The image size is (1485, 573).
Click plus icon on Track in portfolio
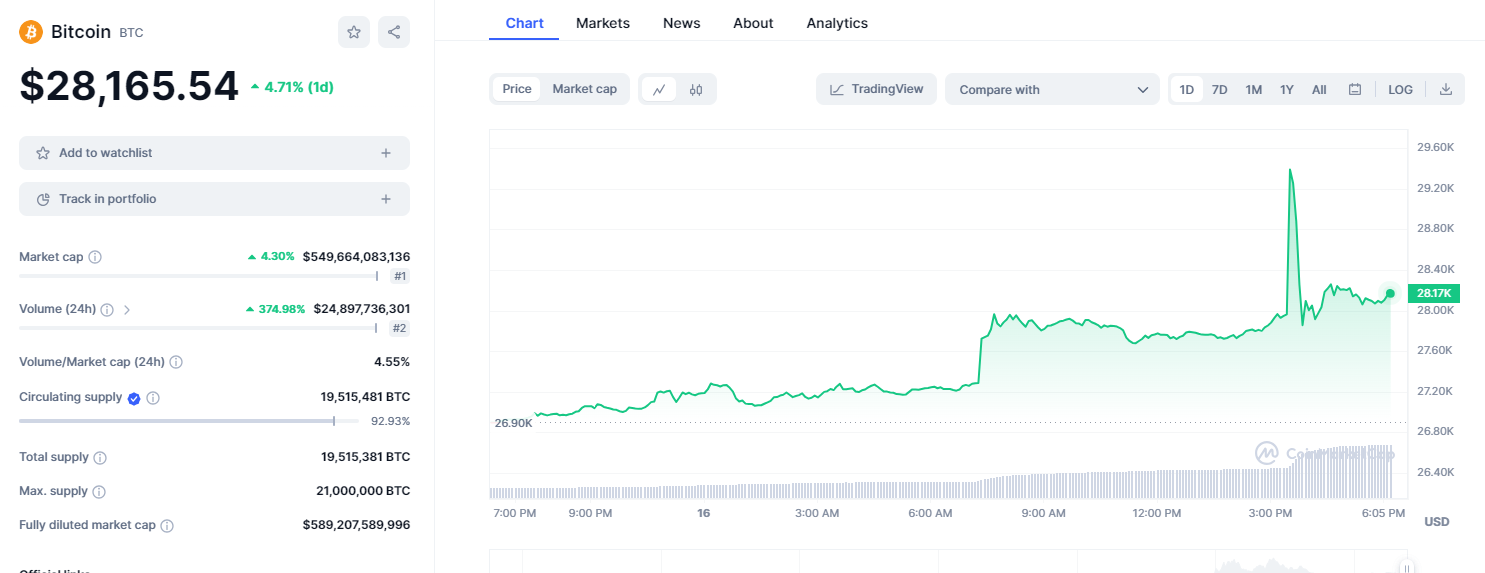(386, 199)
